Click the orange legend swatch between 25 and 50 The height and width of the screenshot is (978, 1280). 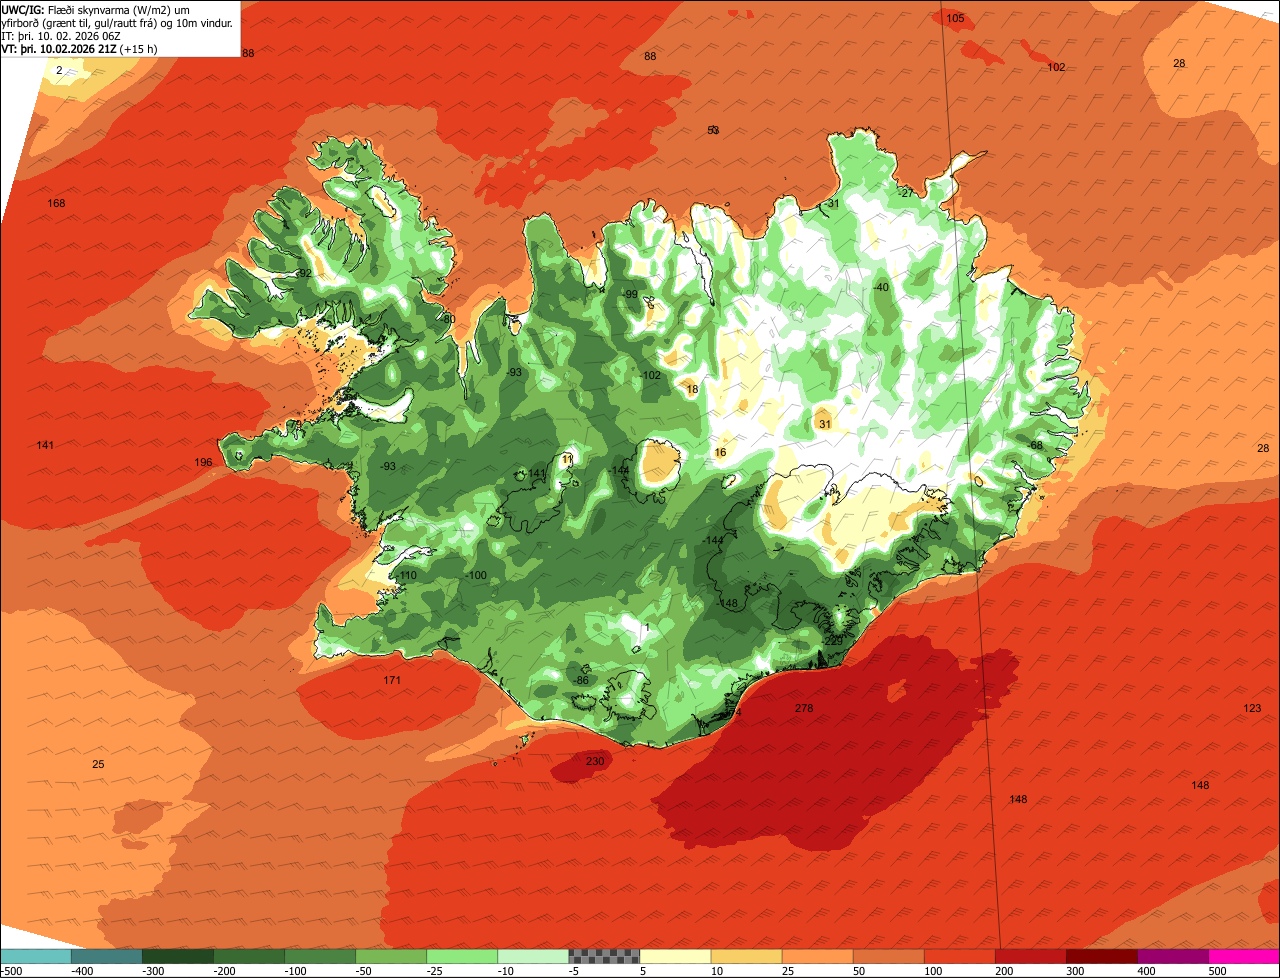(x=817, y=956)
